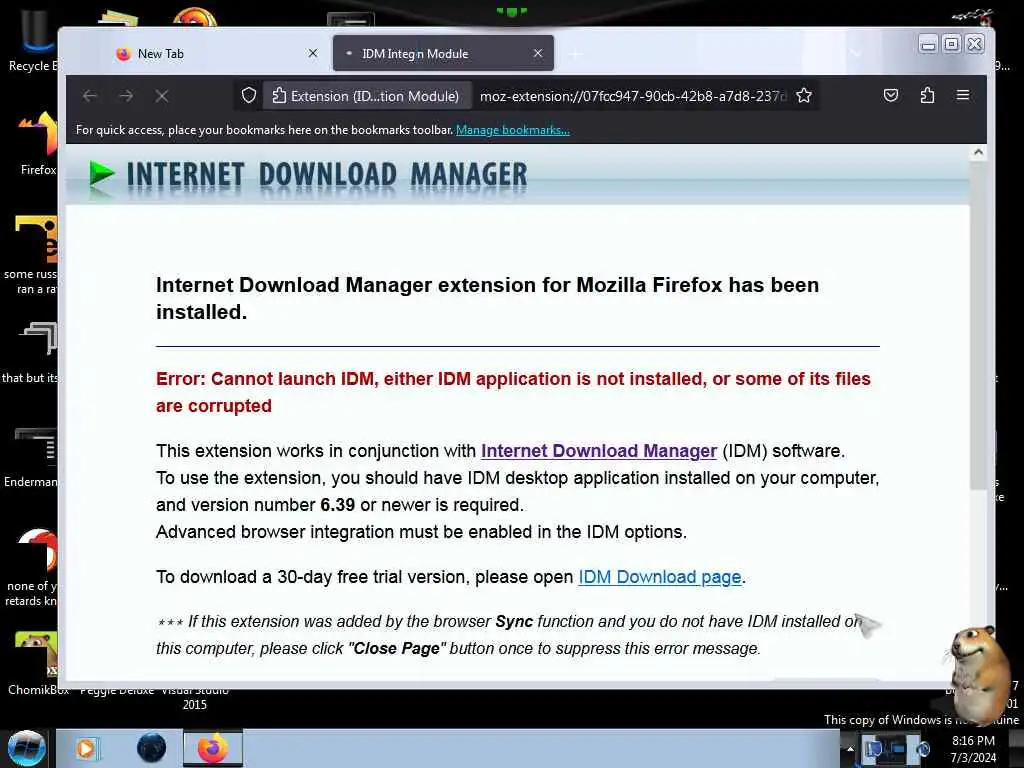Show hidden system tray icons
Screen dimensions: 1024x768
850,749
